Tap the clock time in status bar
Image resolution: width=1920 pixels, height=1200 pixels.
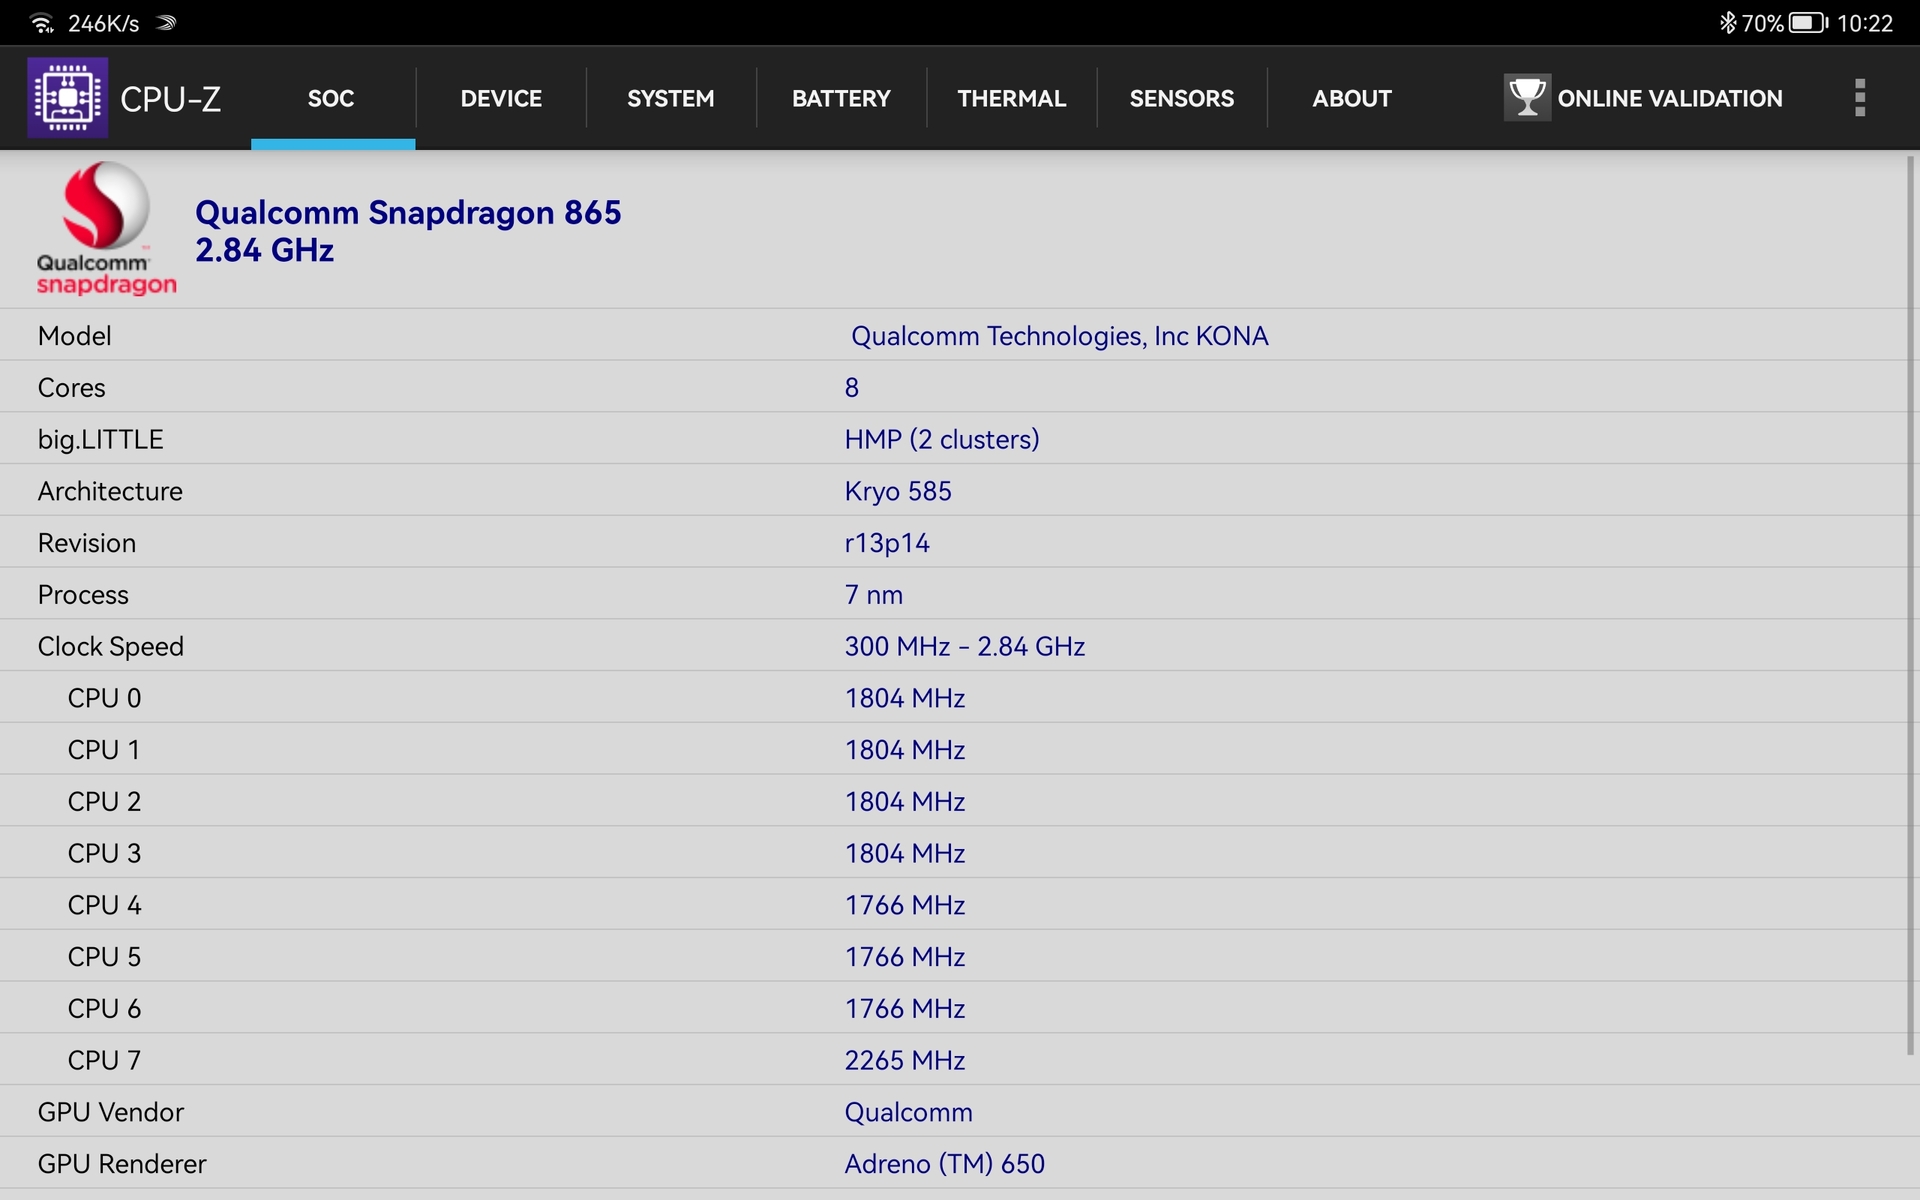[x=1864, y=23]
